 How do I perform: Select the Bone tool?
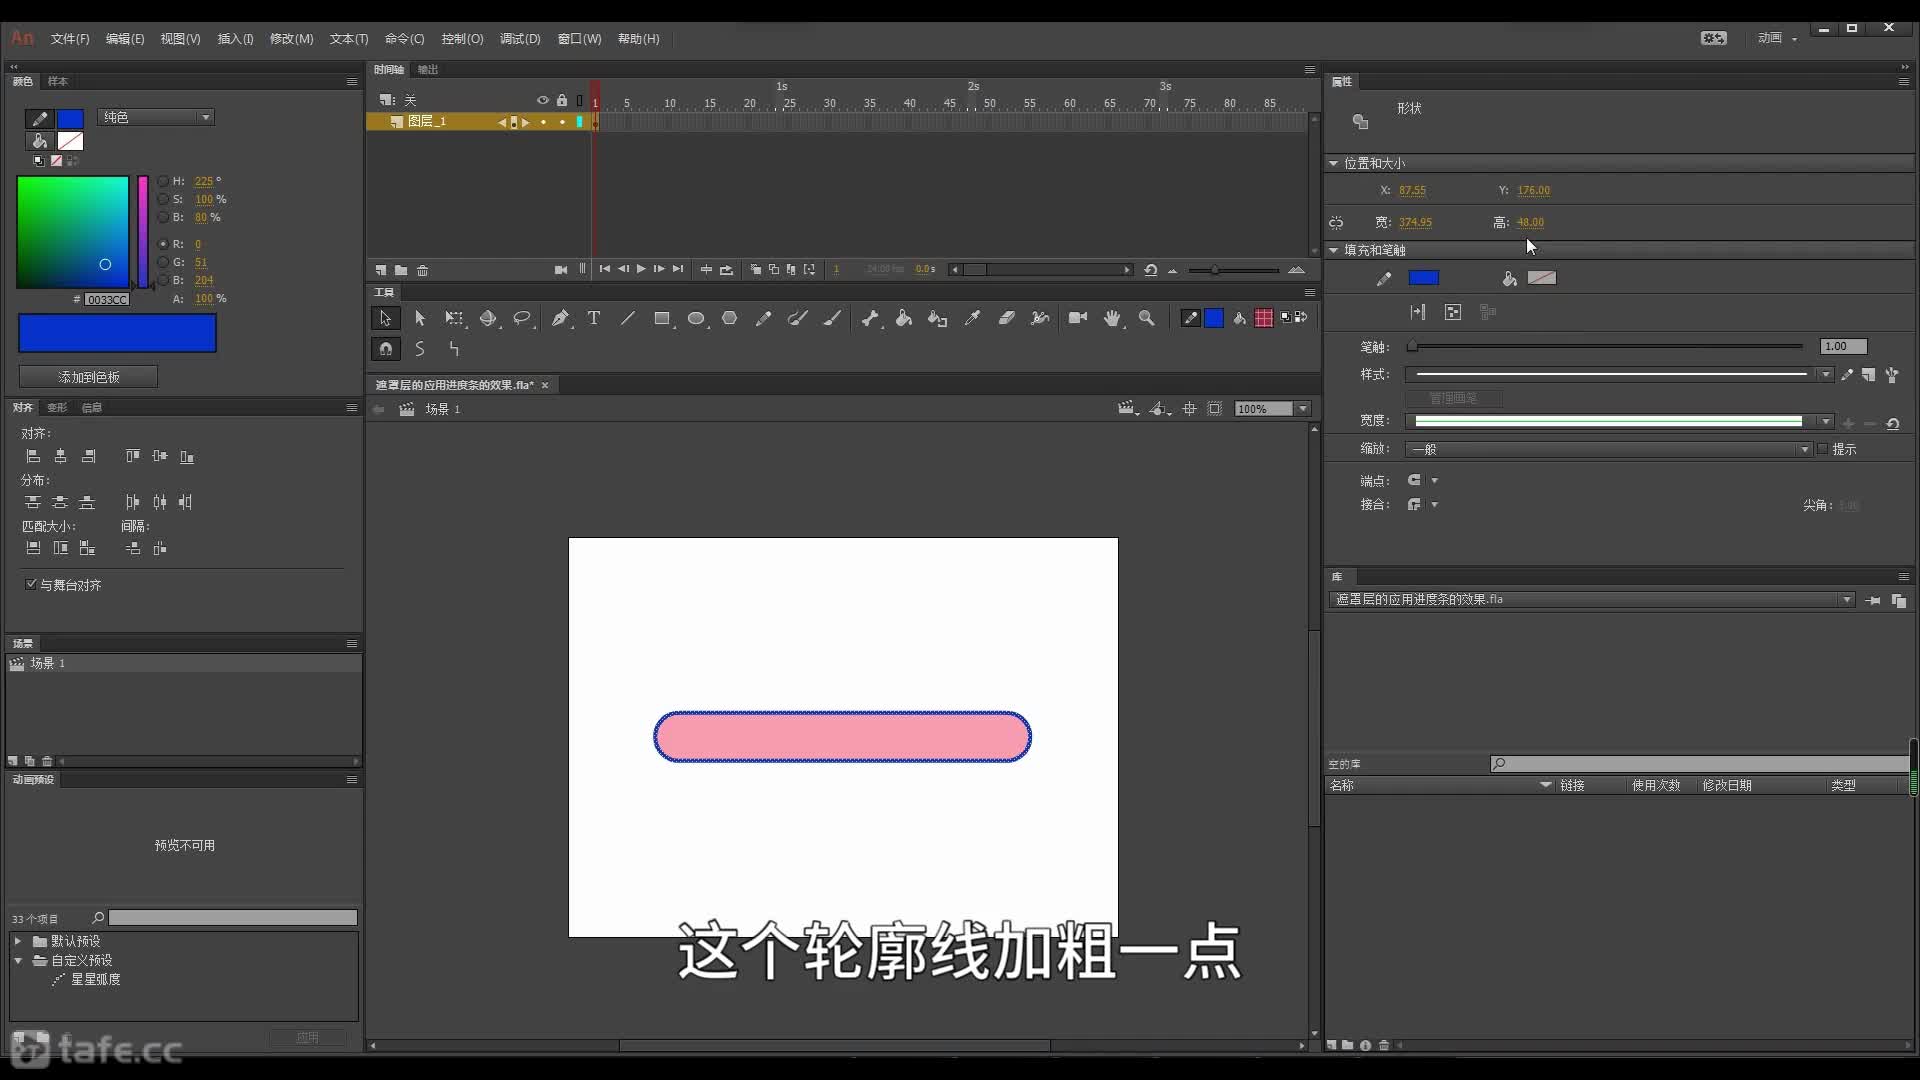pos(870,318)
